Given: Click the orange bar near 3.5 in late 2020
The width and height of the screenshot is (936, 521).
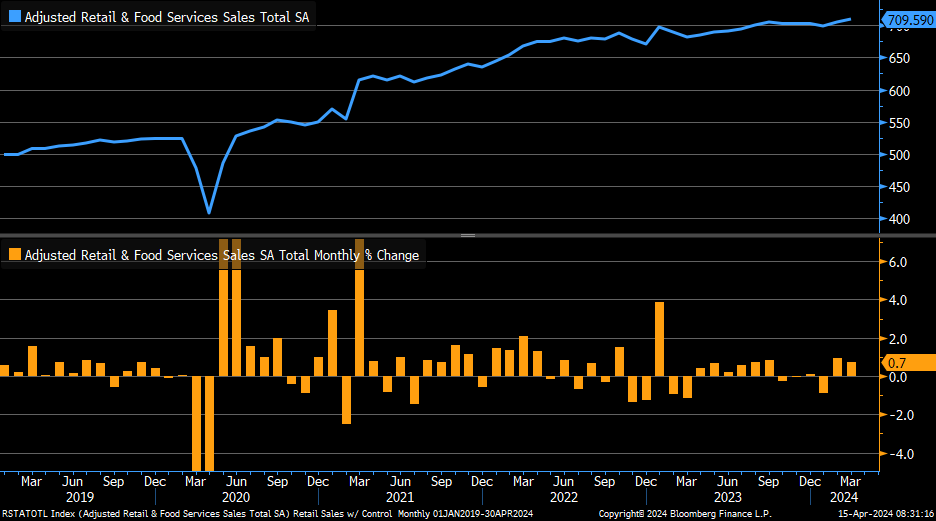Looking at the screenshot, I should click(x=332, y=343).
